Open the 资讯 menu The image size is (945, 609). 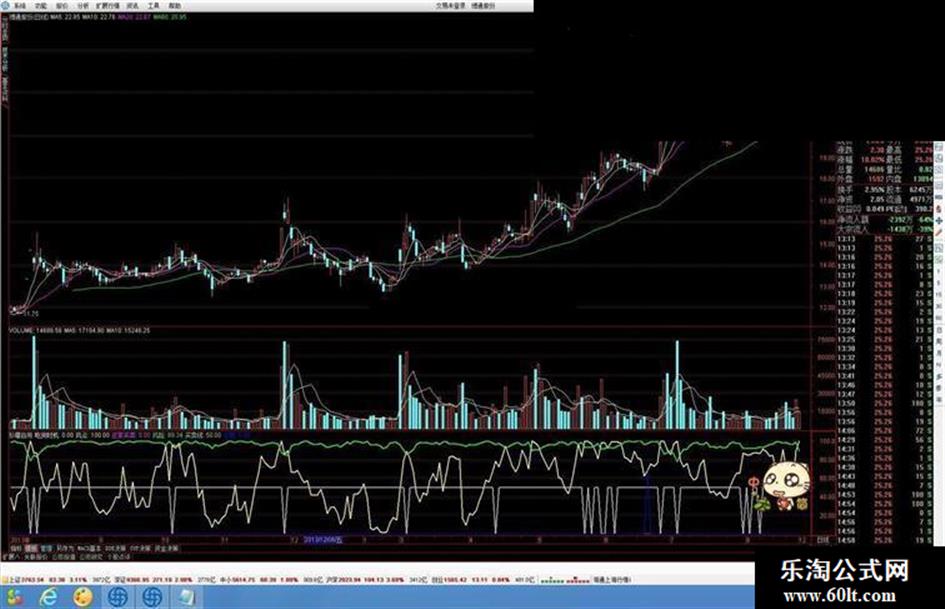tap(132, 5)
